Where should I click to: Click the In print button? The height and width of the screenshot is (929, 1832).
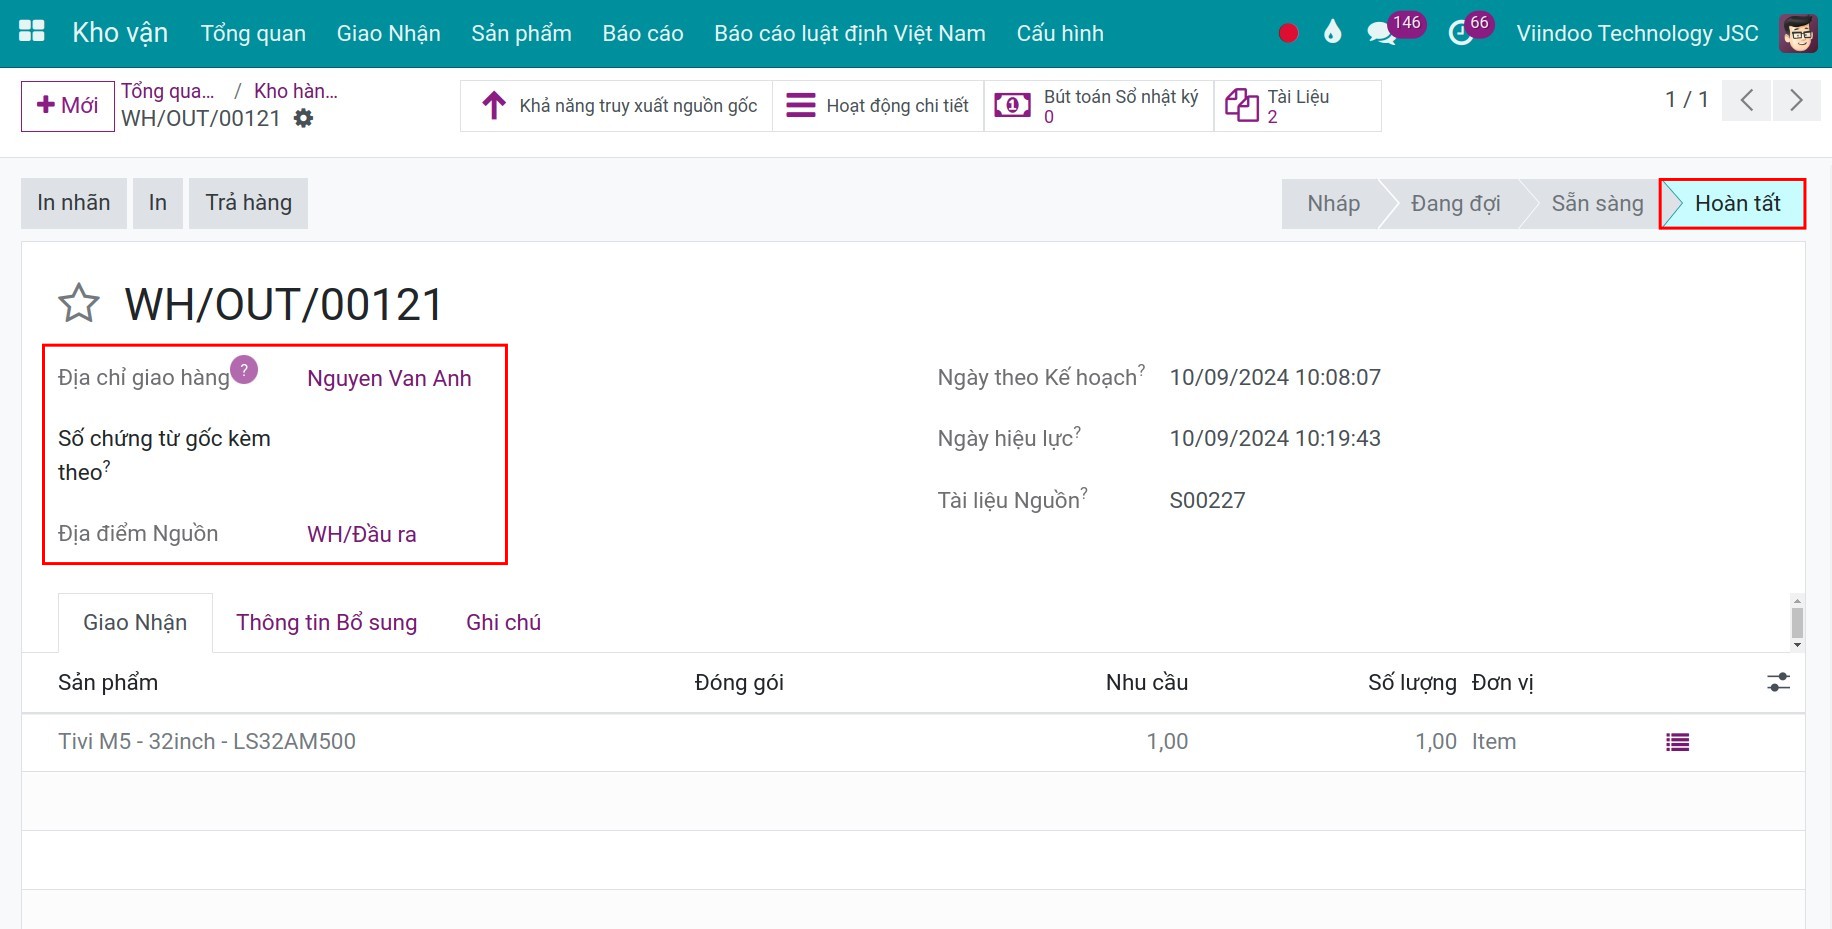pyautogui.click(x=158, y=203)
